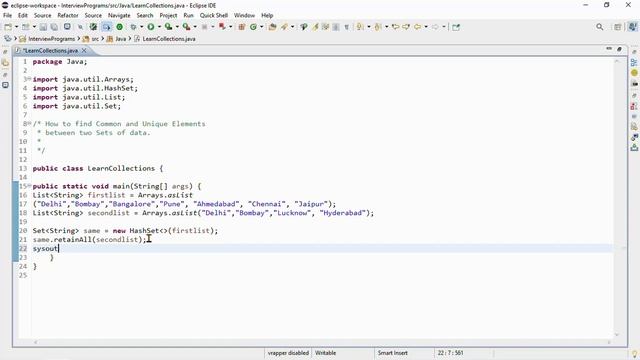Click the Forward navigation arrow icon

pyautogui.click(x=435, y=27)
